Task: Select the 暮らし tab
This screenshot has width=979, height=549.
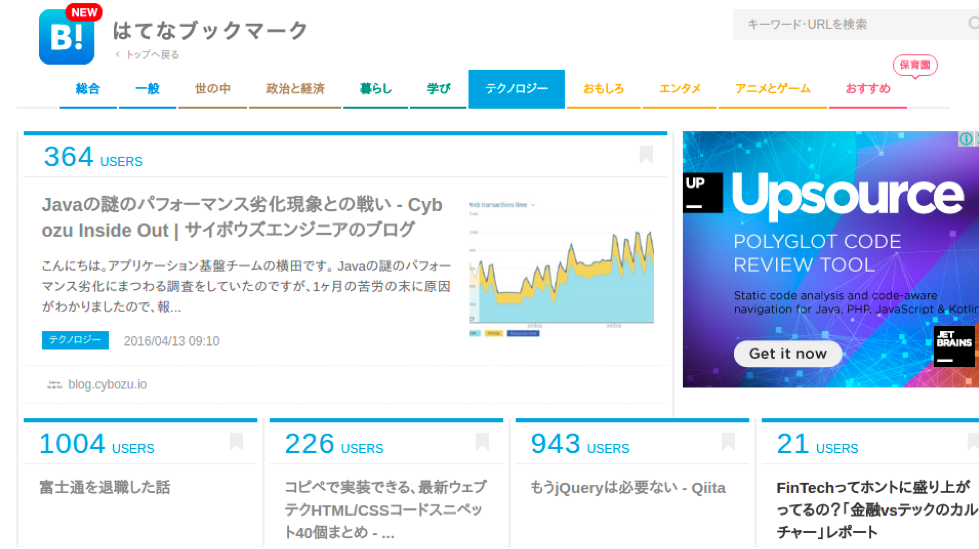Action: coord(376,89)
